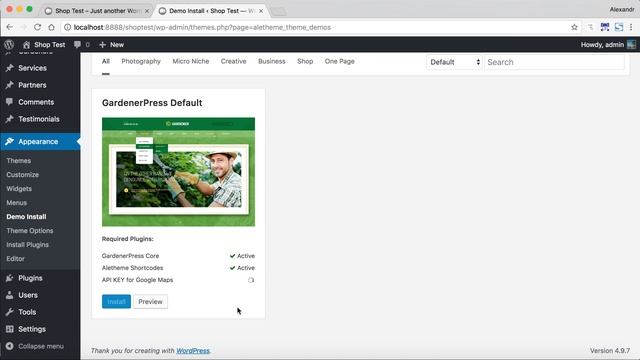Collapse the admin sidebar menu
640x360 pixels.
35,346
